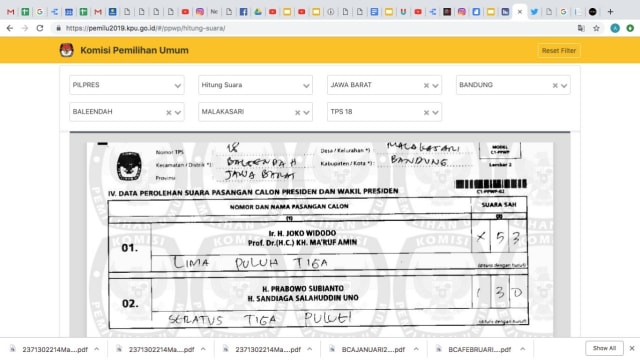Switch to the Twitter tab
Viewport: 640px width, 360px height.
click(x=534, y=12)
